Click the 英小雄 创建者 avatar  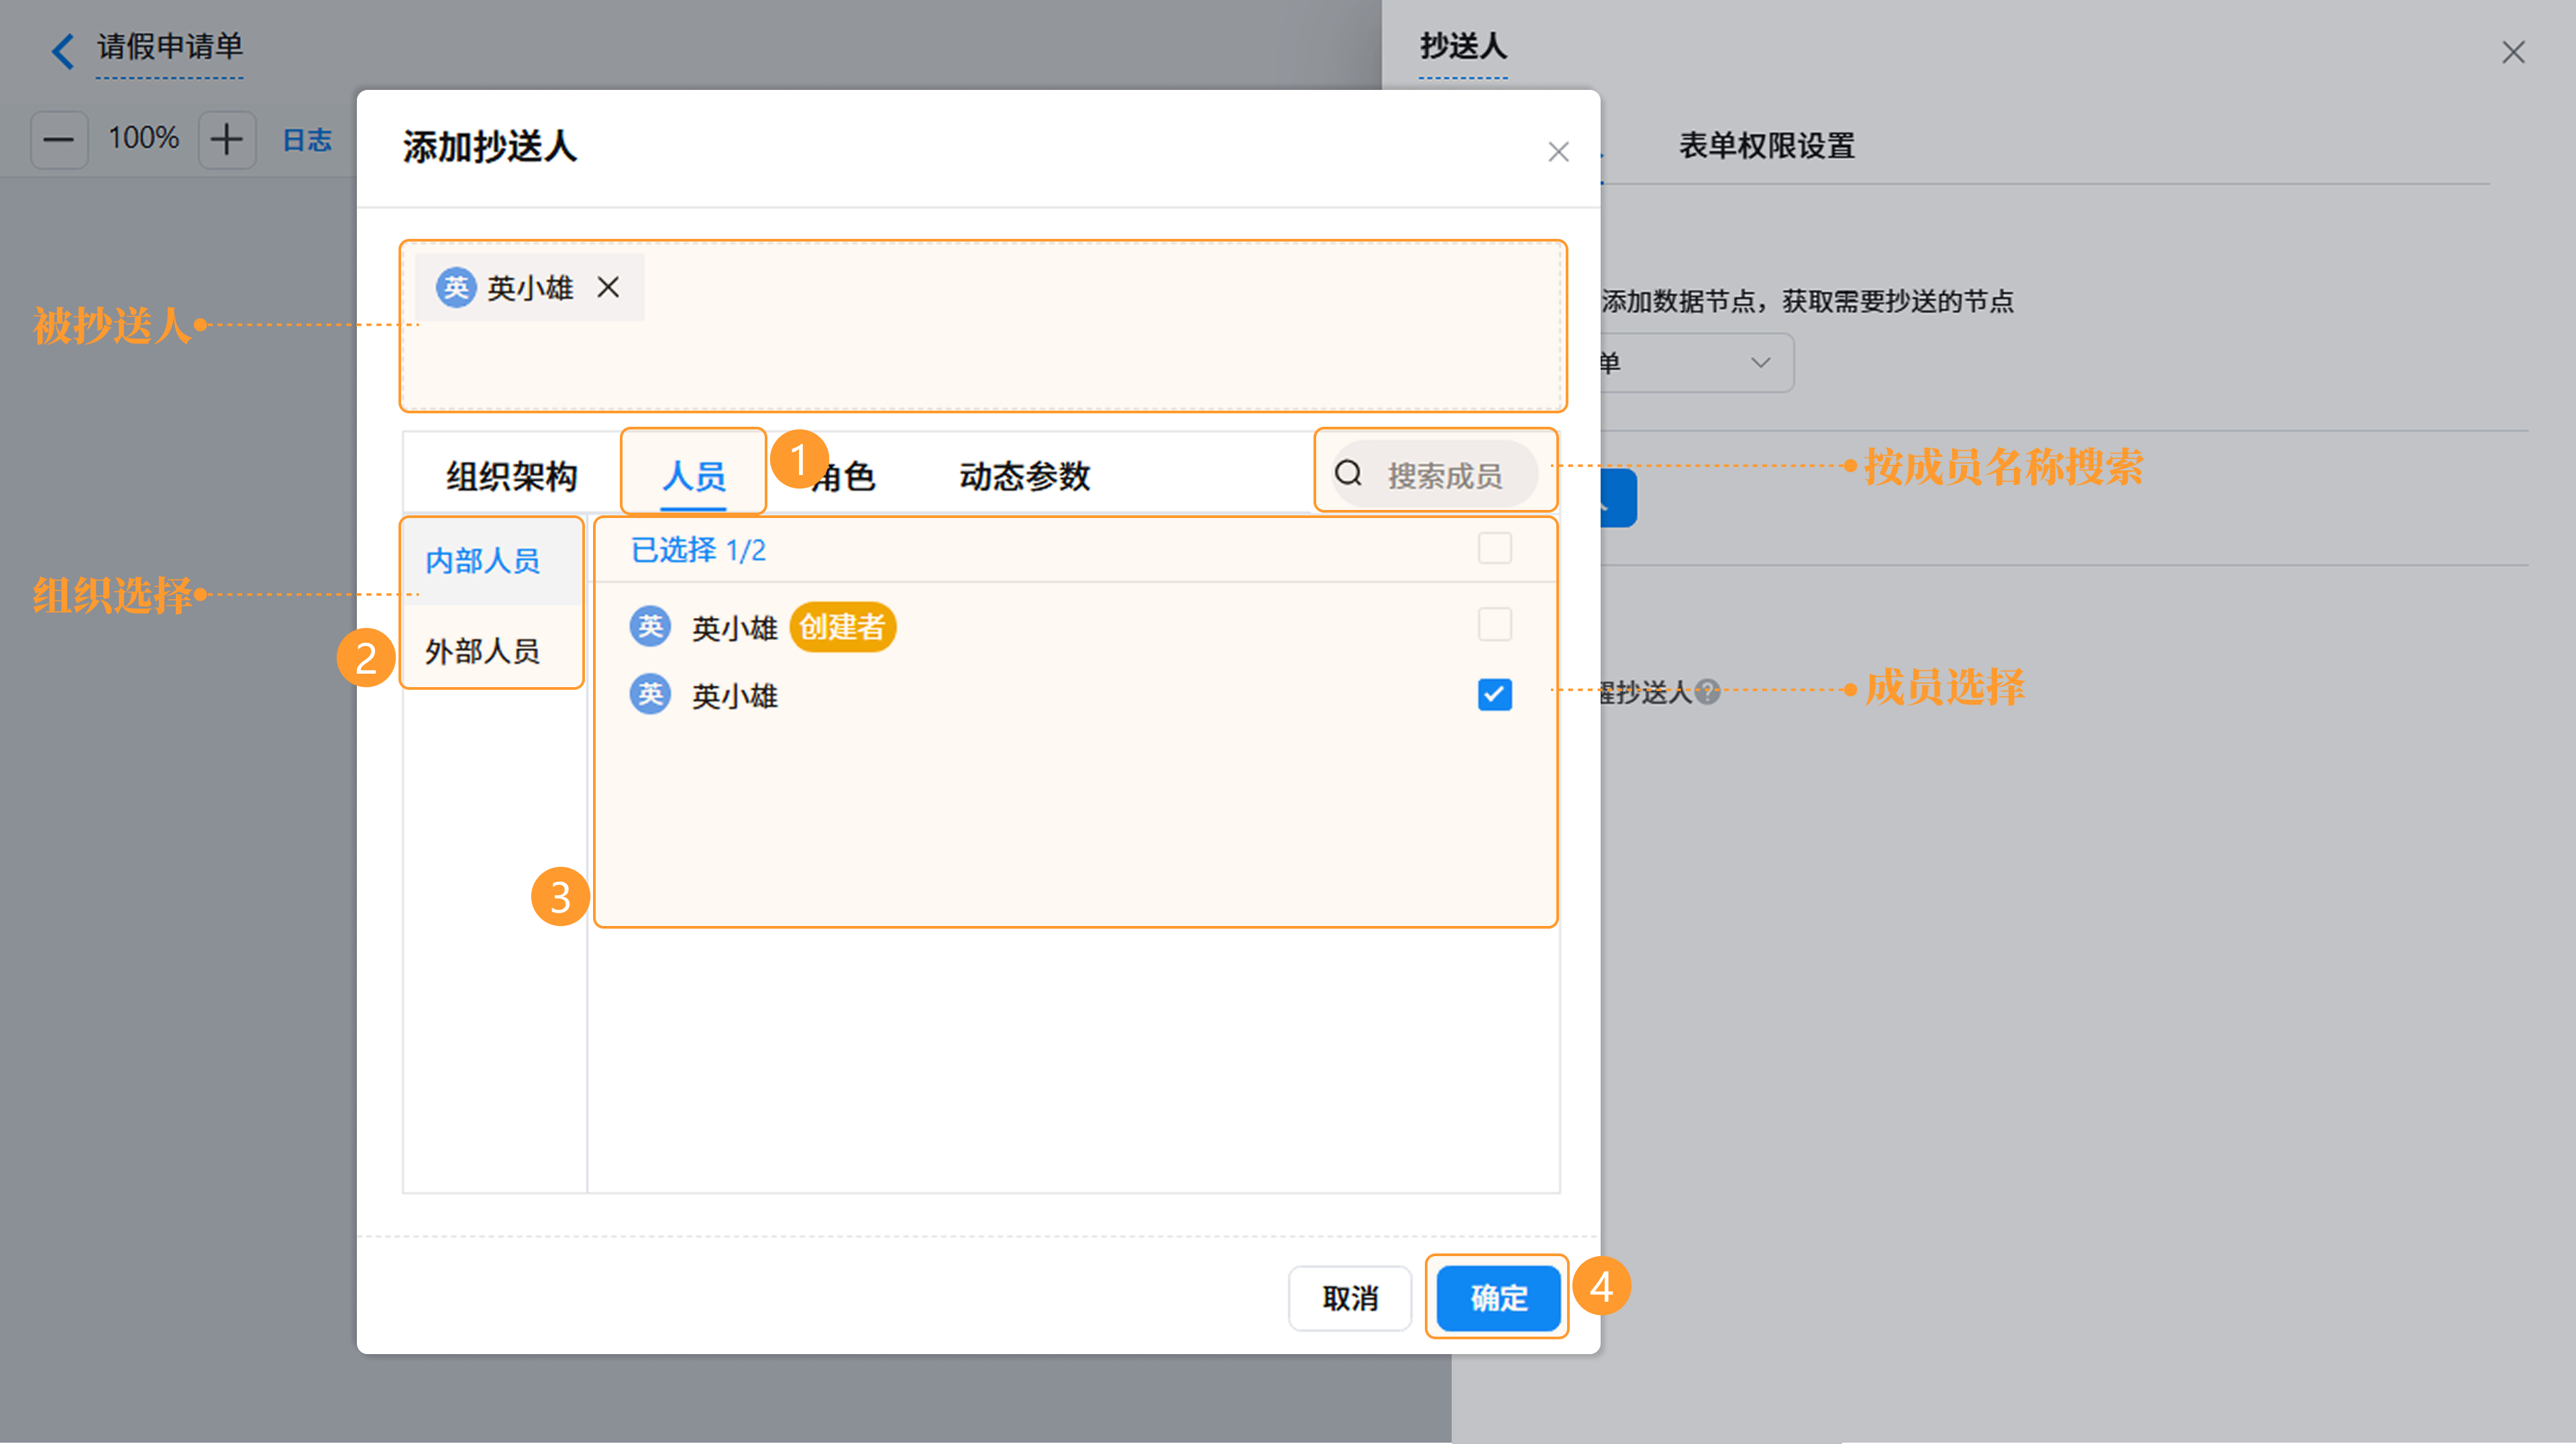point(650,627)
